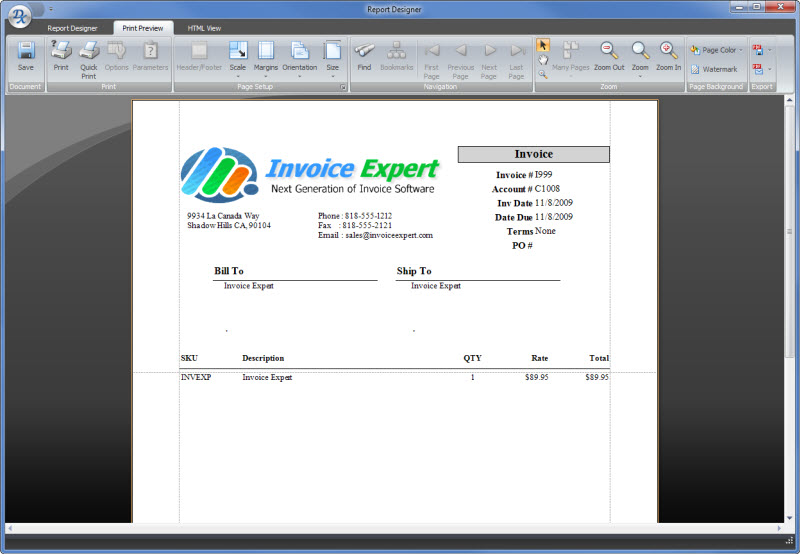Click account number C1008
The height and width of the screenshot is (554, 800).
547,189
